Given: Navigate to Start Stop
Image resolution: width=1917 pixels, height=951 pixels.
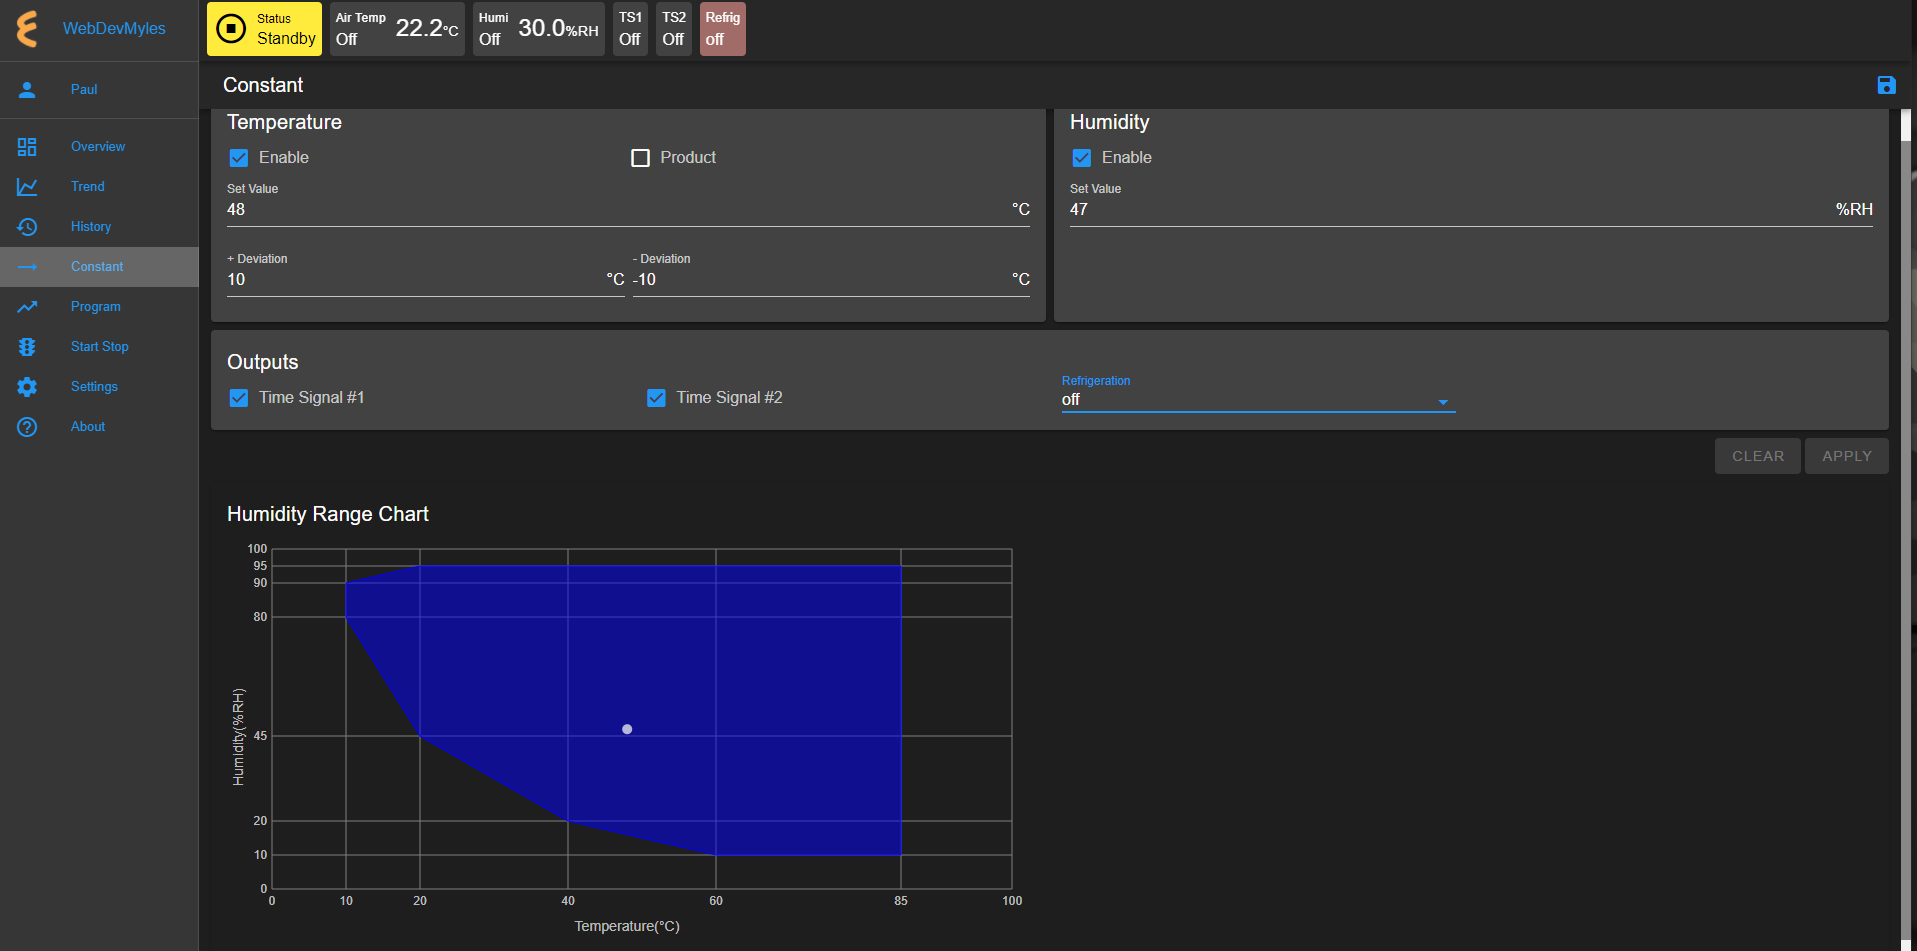Looking at the screenshot, I should pyautogui.click(x=100, y=347).
